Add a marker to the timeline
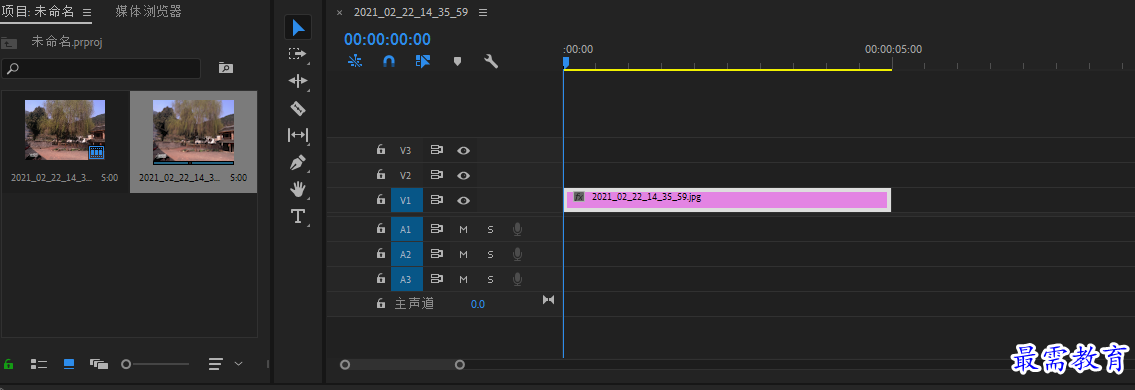1135x390 pixels. pos(457,62)
